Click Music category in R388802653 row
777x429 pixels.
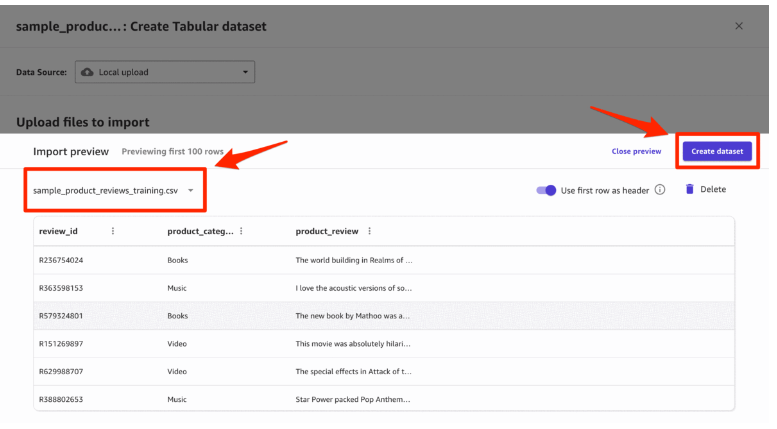point(177,399)
